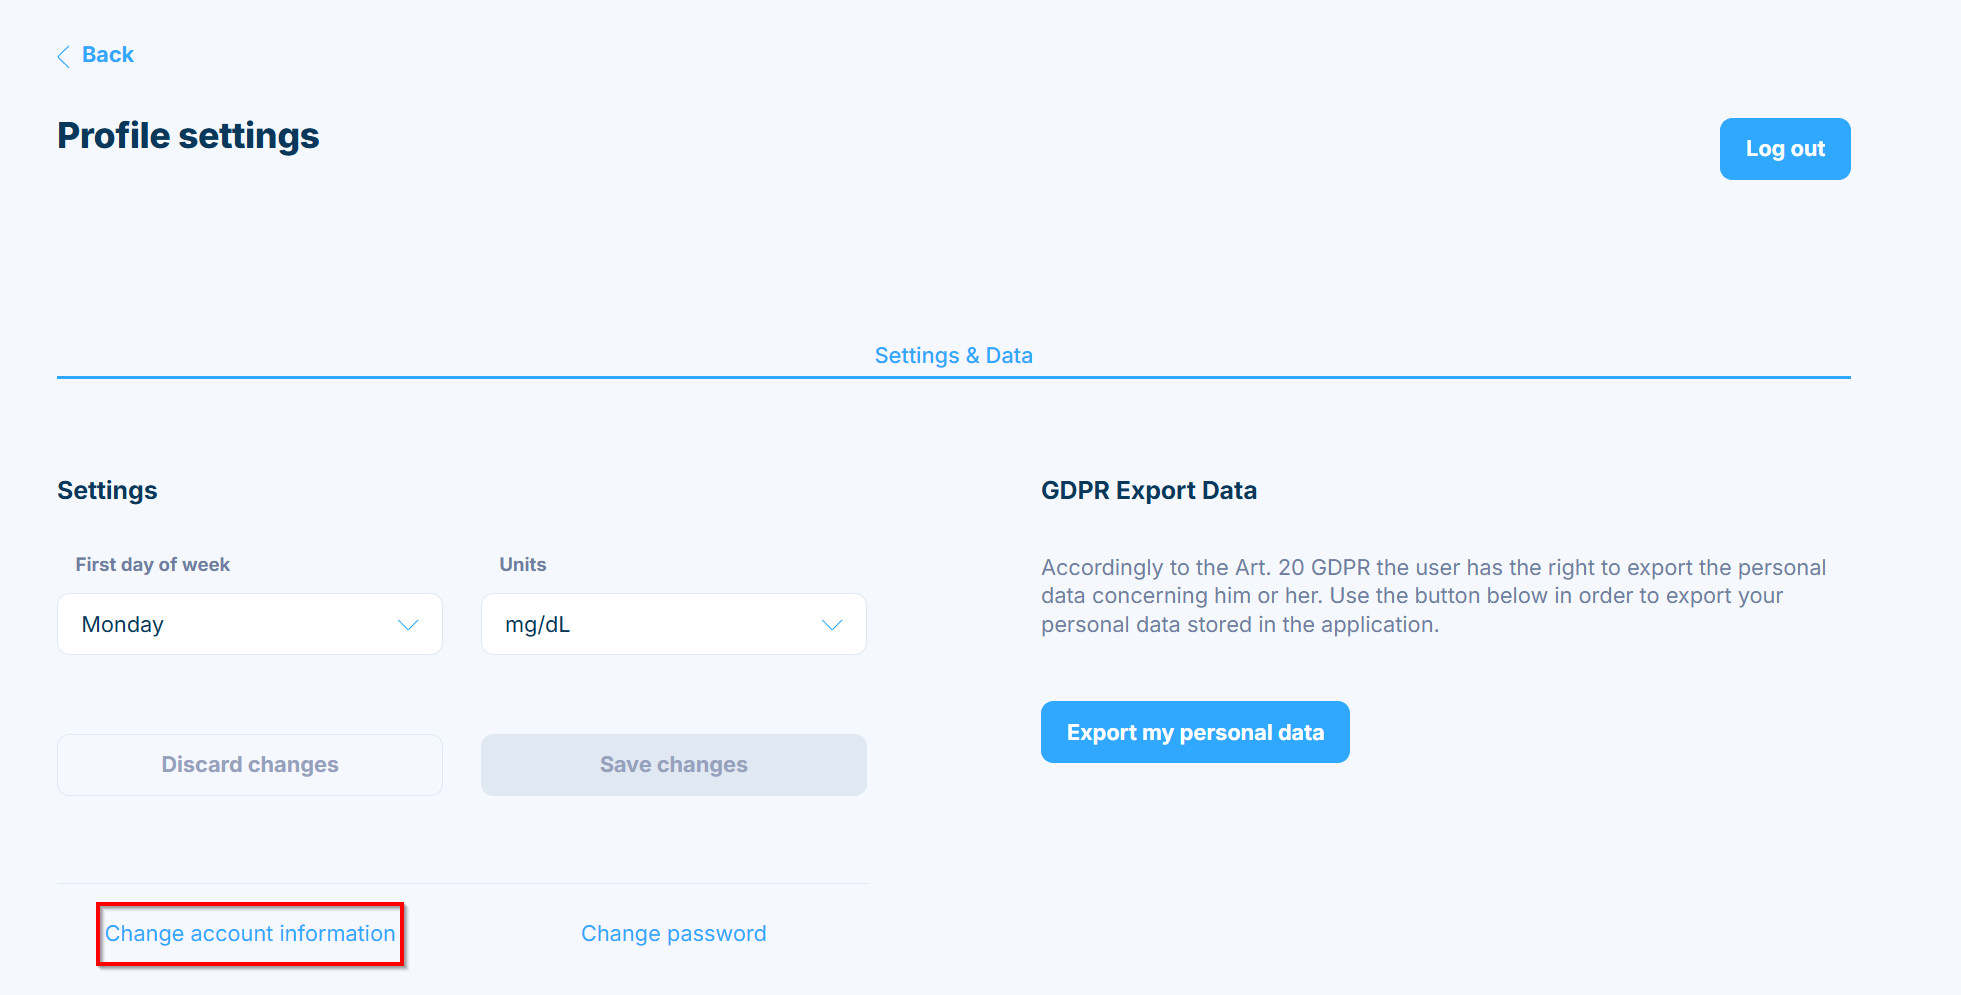Expand the chevron on the Monday field
The height and width of the screenshot is (995, 1961).
coord(408,625)
